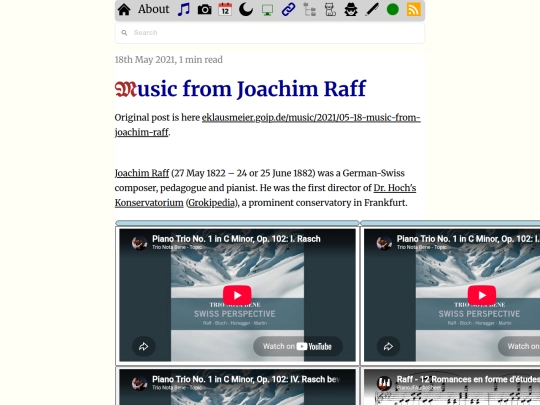Open the orange RSS feed icon
Image resolution: width=540 pixels, height=405 pixels.
(x=414, y=10)
